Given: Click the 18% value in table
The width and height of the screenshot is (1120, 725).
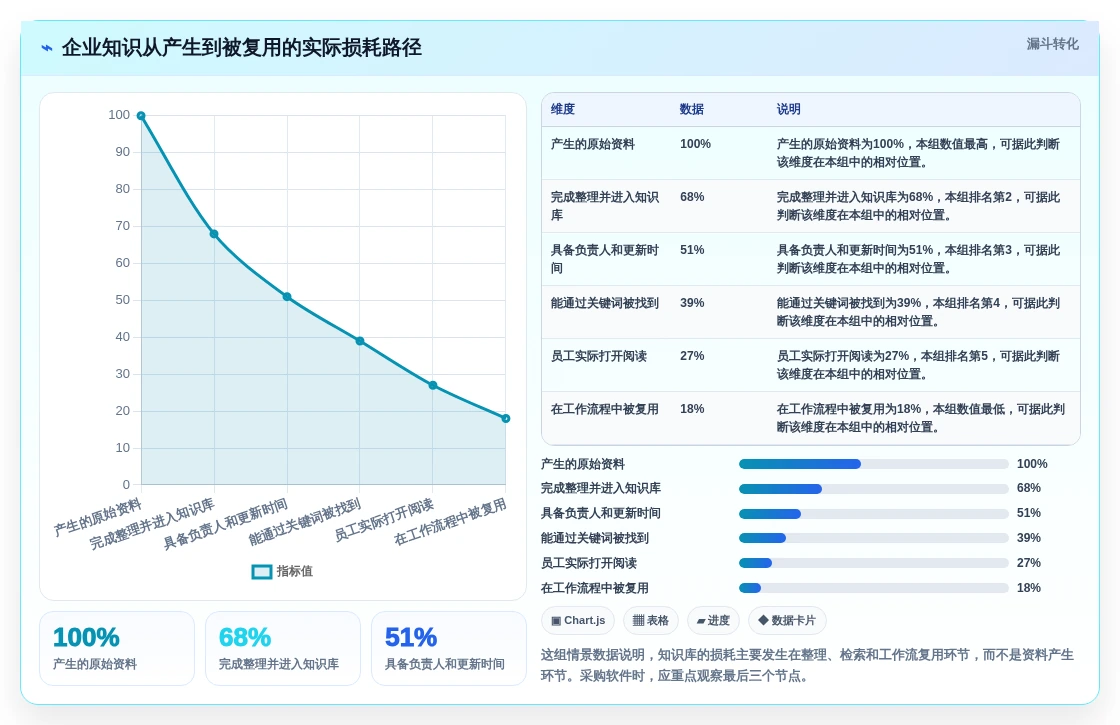Looking at the screenshot, I should coord(692,409).
